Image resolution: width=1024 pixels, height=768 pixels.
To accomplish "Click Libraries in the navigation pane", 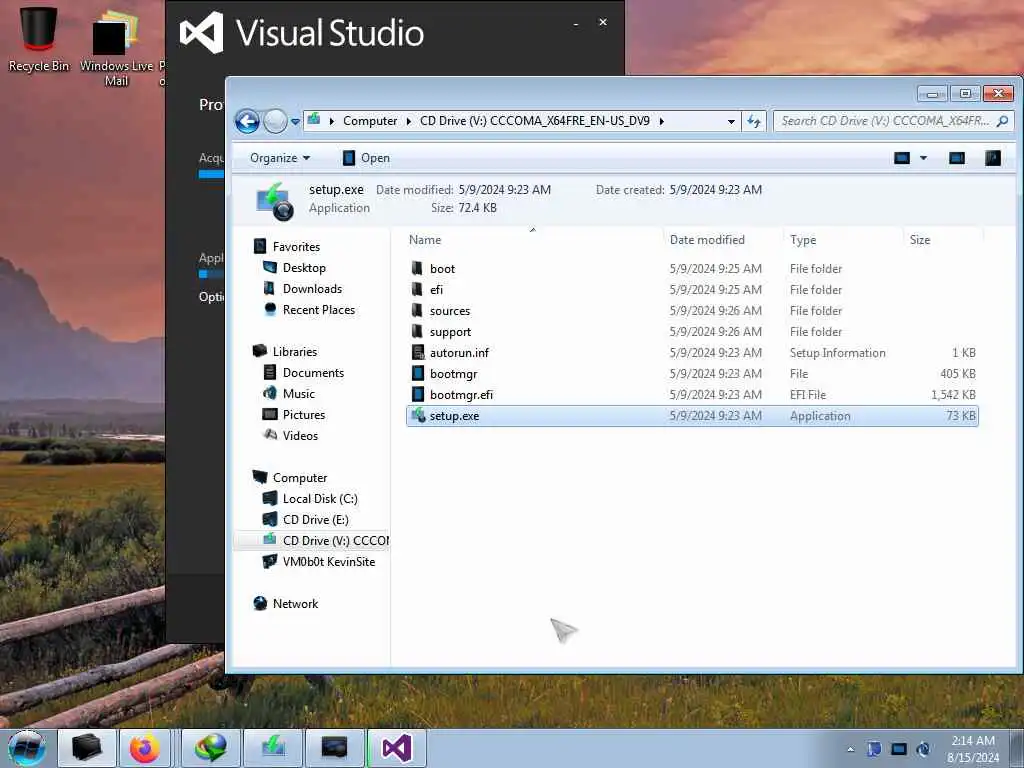I will click(295, 351).
